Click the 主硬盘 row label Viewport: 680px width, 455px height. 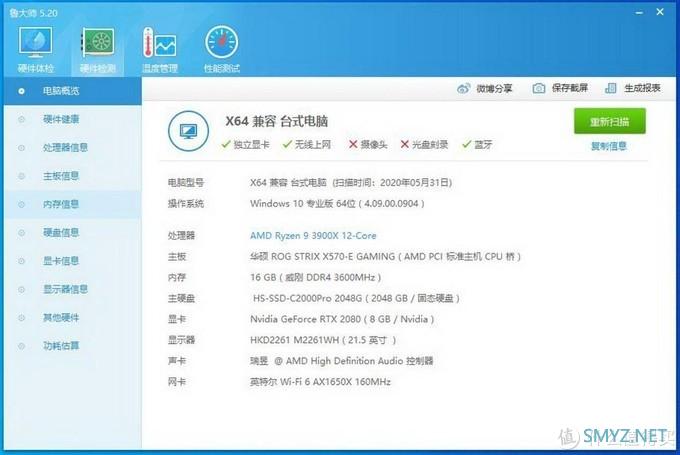181,298
